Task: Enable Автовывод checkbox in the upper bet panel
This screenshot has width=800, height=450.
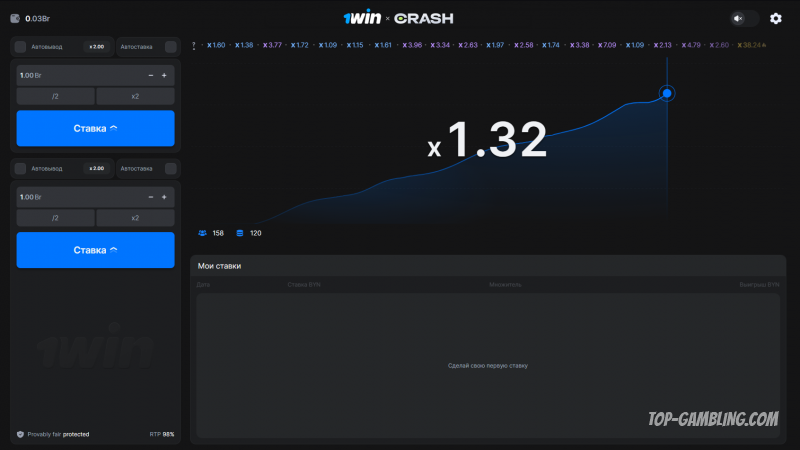Action: coord(20,47)
